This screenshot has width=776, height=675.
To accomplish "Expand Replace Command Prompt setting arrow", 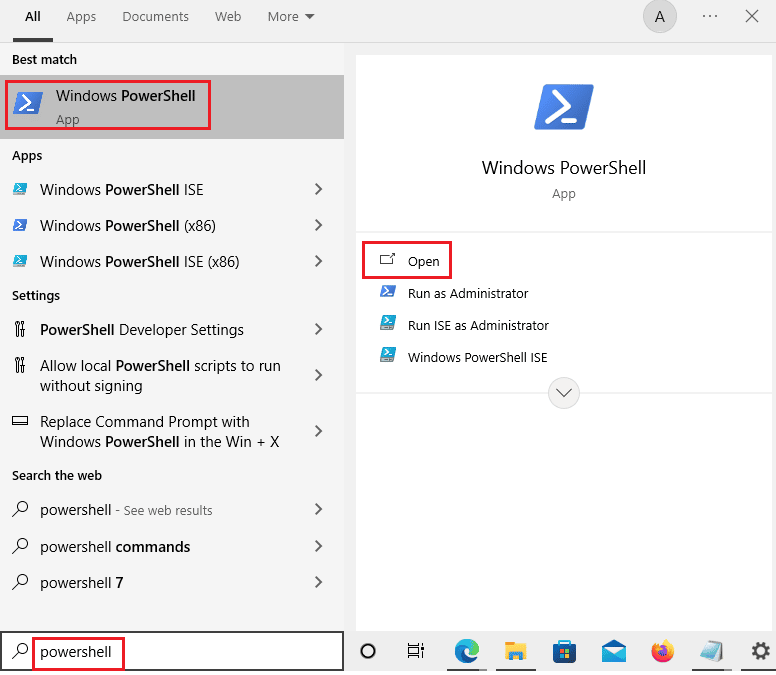I will coord(319,431).
